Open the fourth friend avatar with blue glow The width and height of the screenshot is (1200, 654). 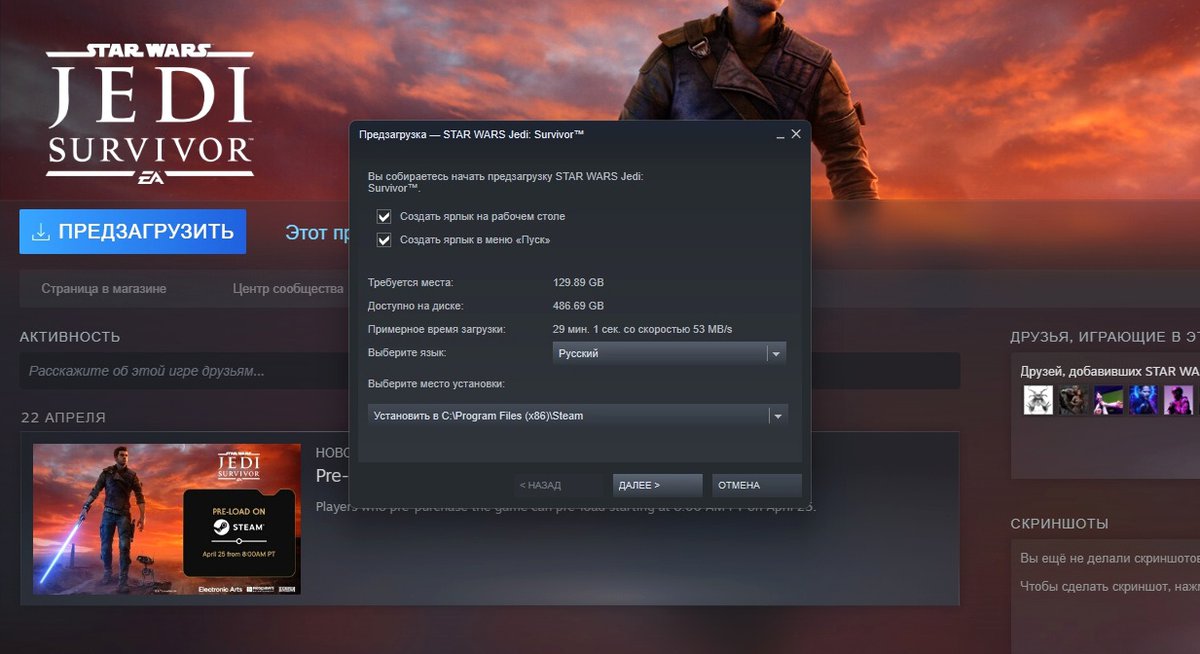pos(1143,400)
